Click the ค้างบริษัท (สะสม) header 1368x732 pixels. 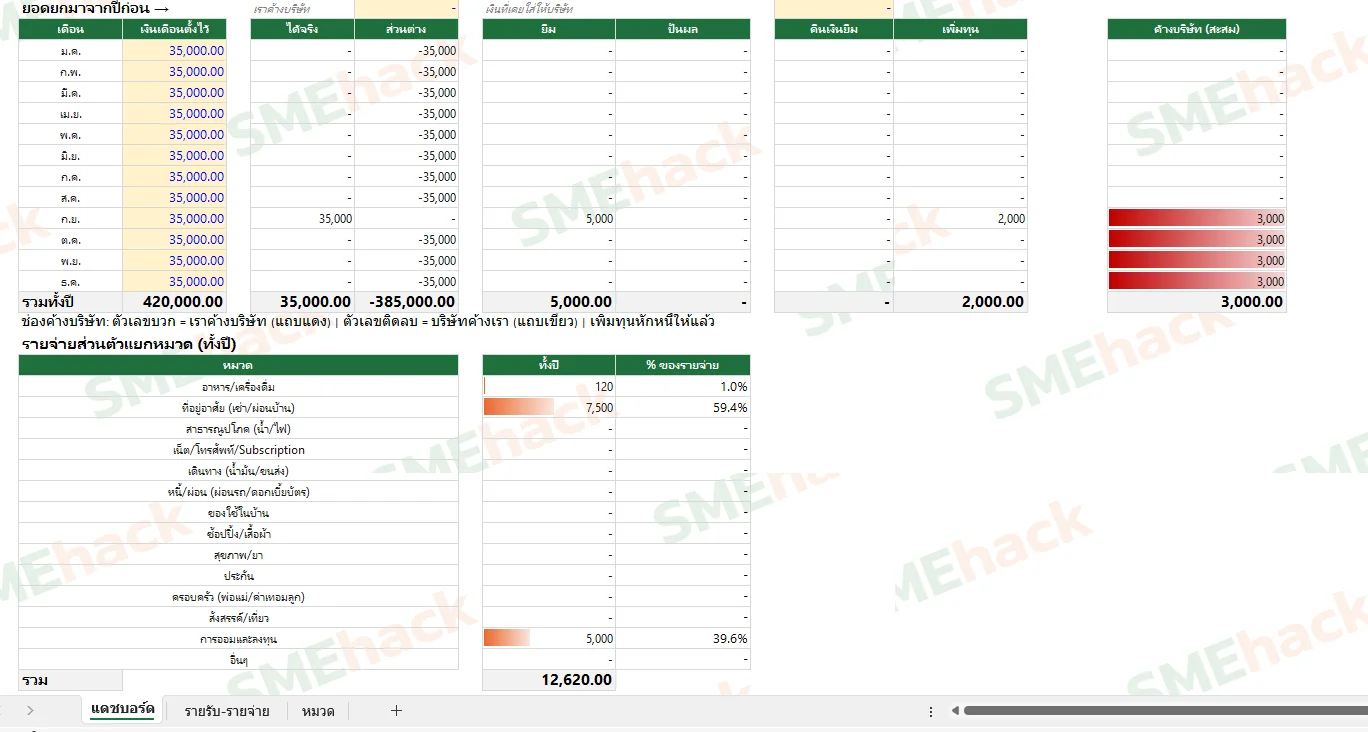[x=1197, y=29]
